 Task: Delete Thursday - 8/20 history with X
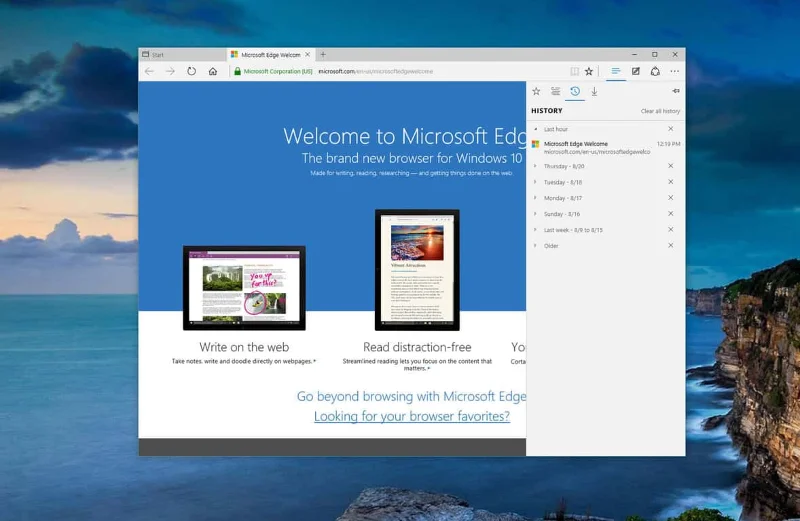671,166
